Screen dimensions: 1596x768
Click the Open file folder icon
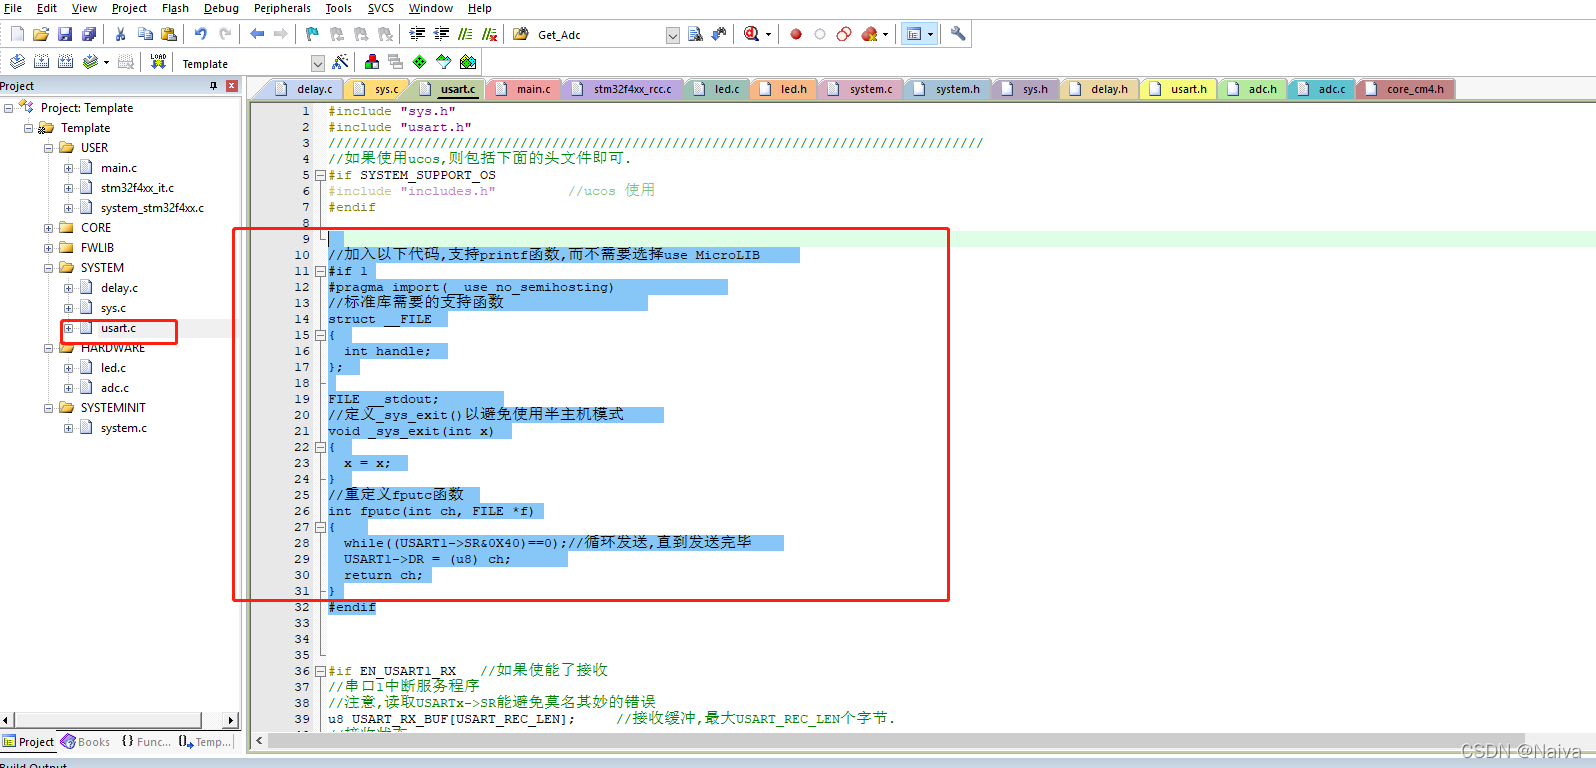coord(41,34)
